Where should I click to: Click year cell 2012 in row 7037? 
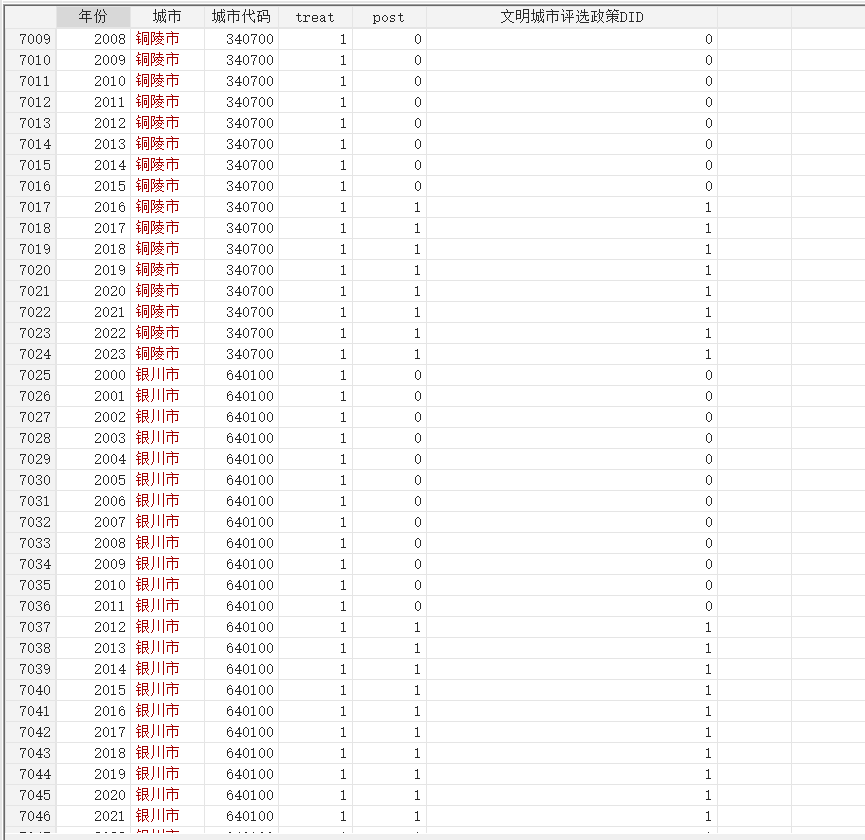click(93, 627)
